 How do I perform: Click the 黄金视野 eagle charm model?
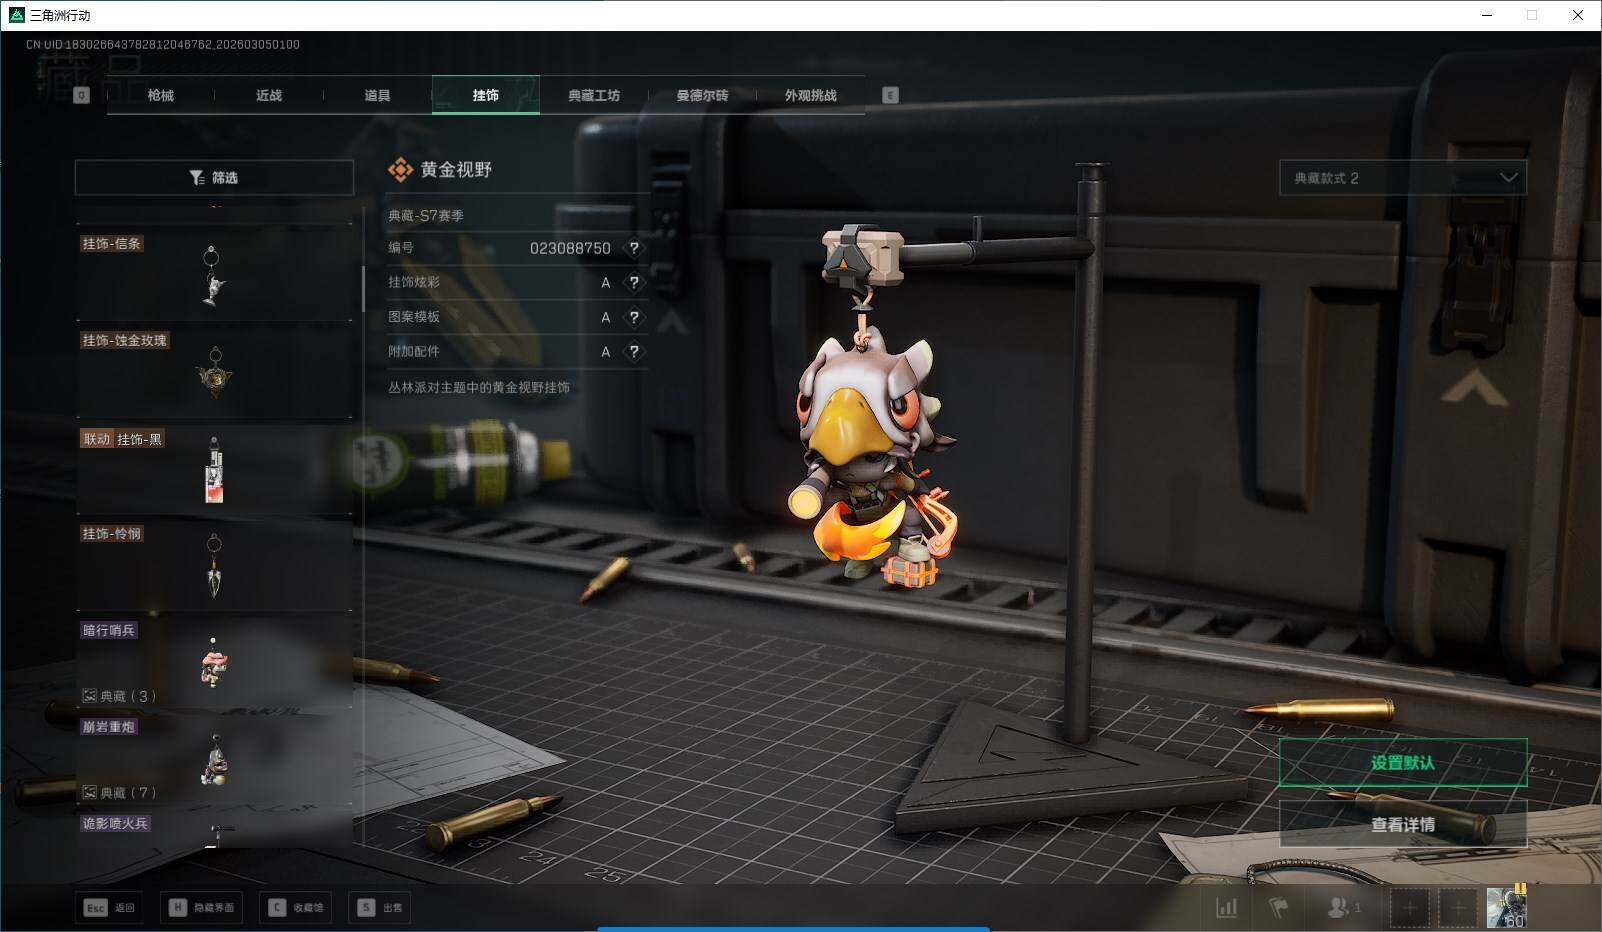point(873,460)
